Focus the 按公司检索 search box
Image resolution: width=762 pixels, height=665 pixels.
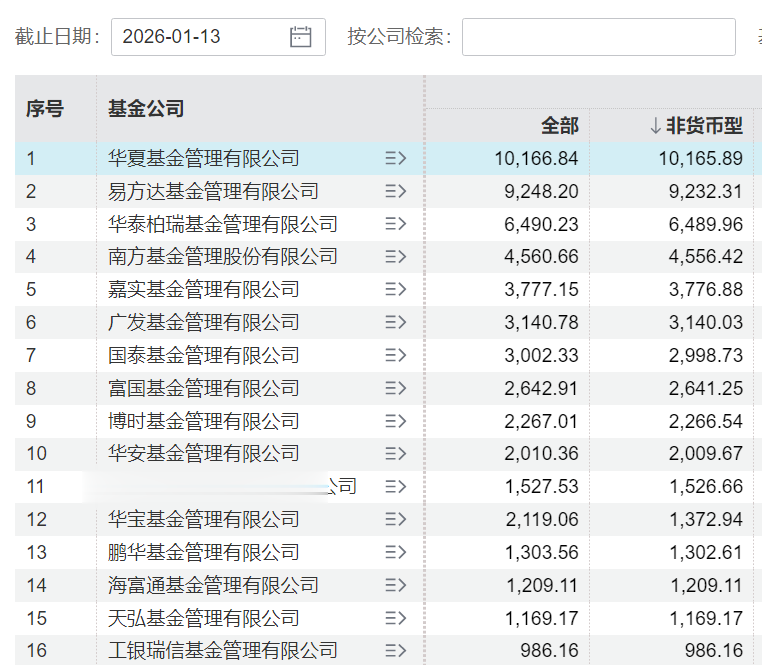click(599, 37)
